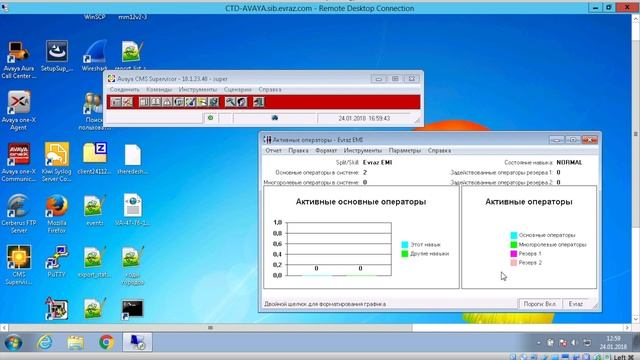Select the client24112 zip folder icon

point(94,159)
